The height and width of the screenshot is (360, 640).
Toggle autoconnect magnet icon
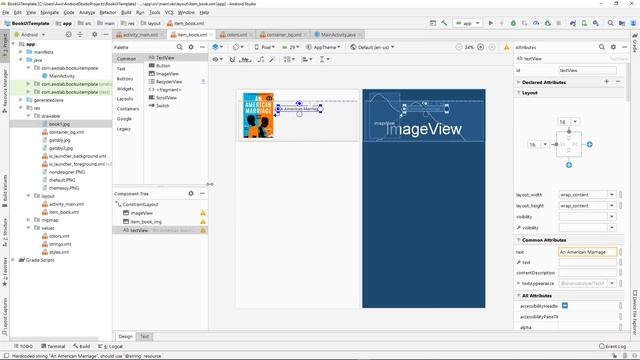coord(232,59)
